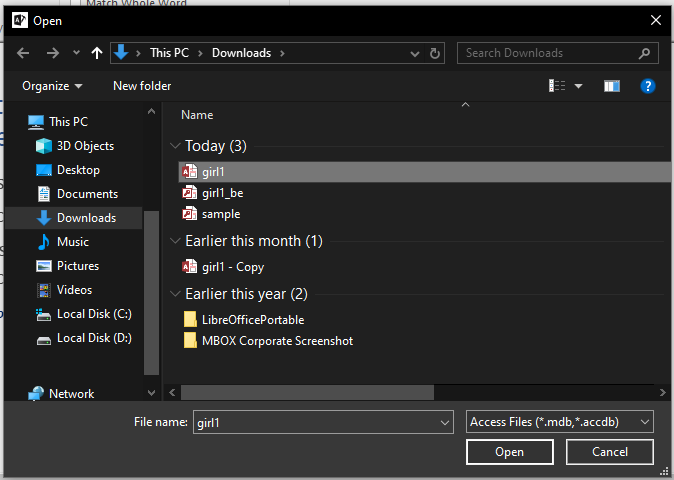674x480 pixels.
Task: Open Desktop in sidebar
Action: [68, 170]
